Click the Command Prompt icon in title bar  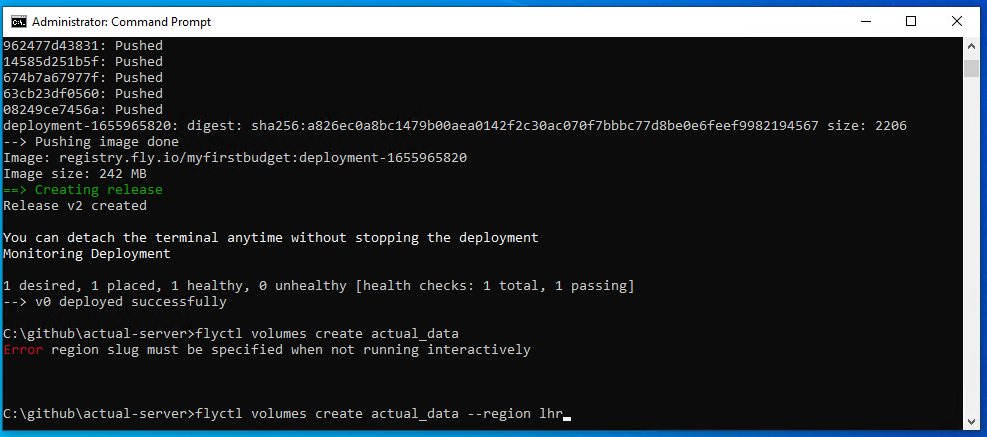[x=17, y=21]
